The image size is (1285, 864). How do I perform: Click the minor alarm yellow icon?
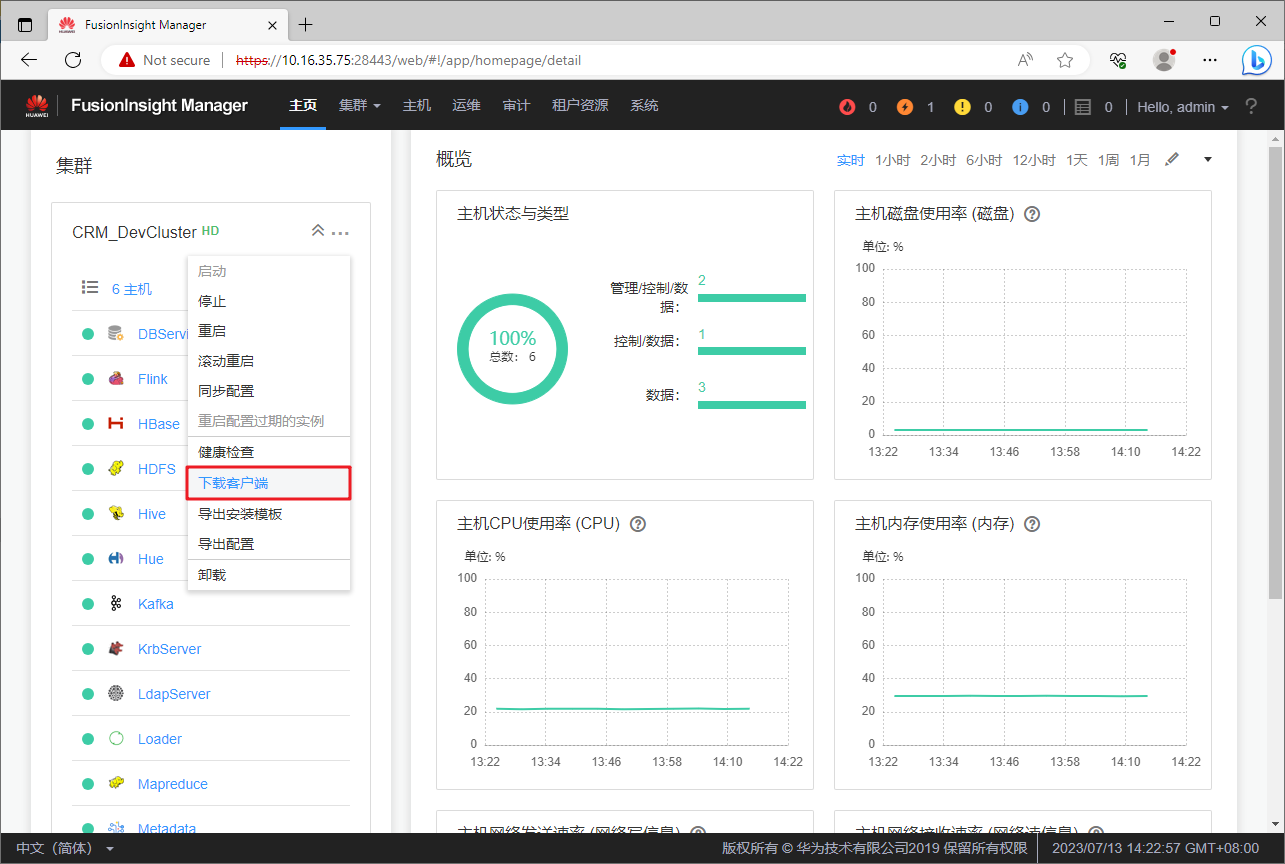coord(963,106)
